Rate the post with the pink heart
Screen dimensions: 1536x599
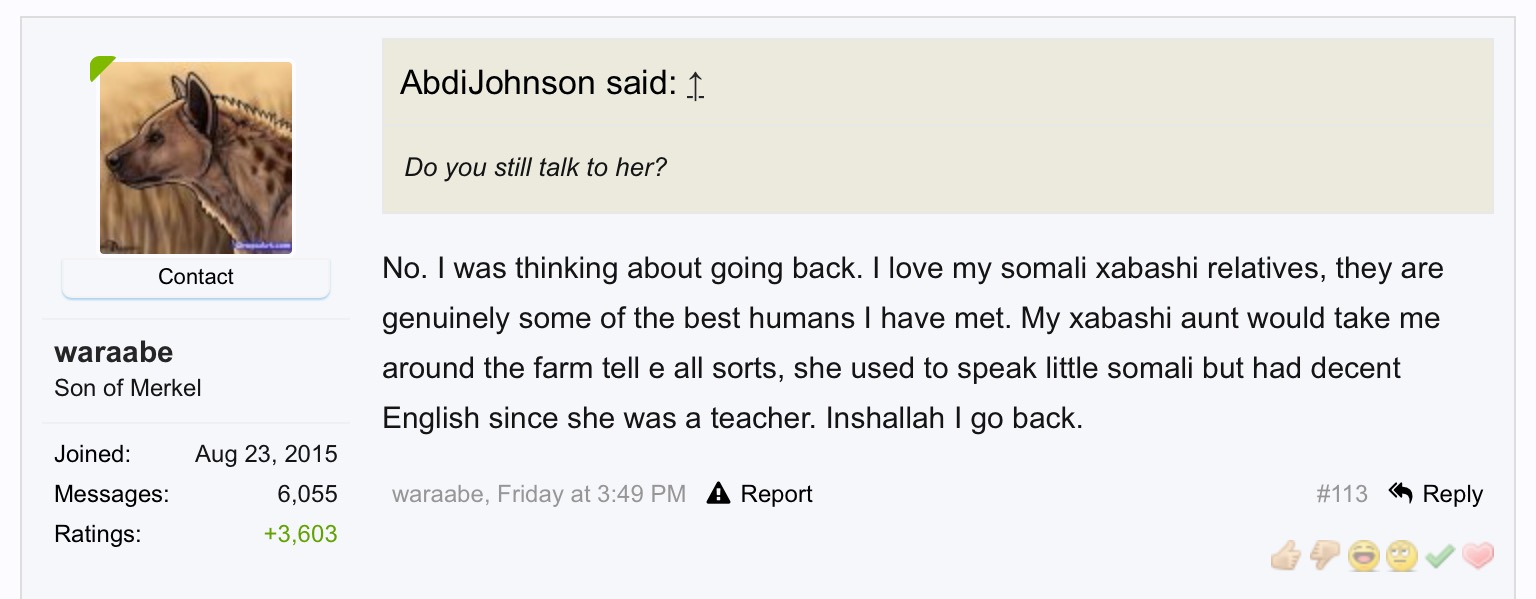[x=1478, y=556]
